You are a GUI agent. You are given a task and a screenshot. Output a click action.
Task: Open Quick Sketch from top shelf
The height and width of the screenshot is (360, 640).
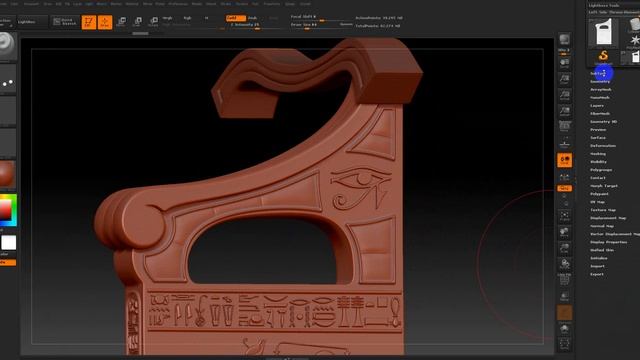point(65,22)
